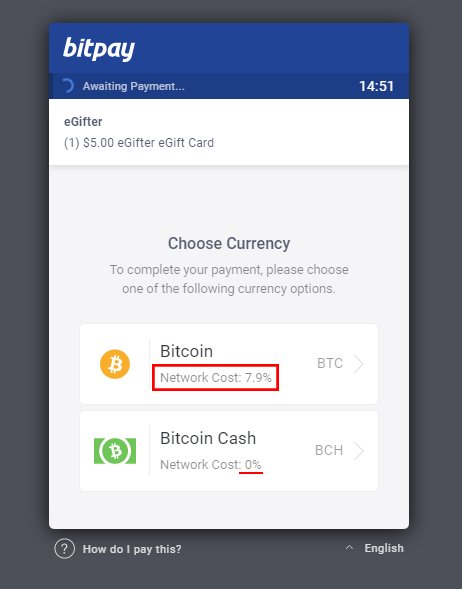Choose English from the language menu
462x589 pixels.
pos(384,548)
